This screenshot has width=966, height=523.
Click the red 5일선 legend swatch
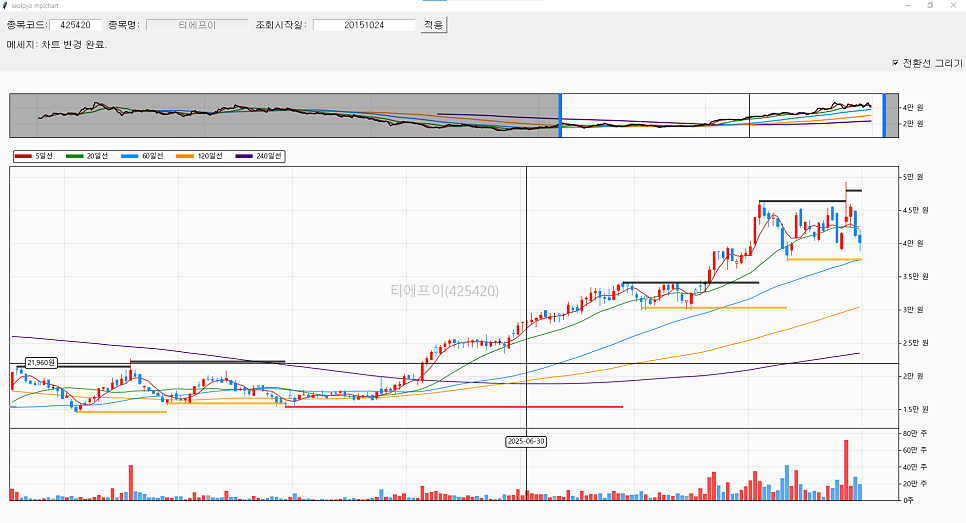coord(23,156)
